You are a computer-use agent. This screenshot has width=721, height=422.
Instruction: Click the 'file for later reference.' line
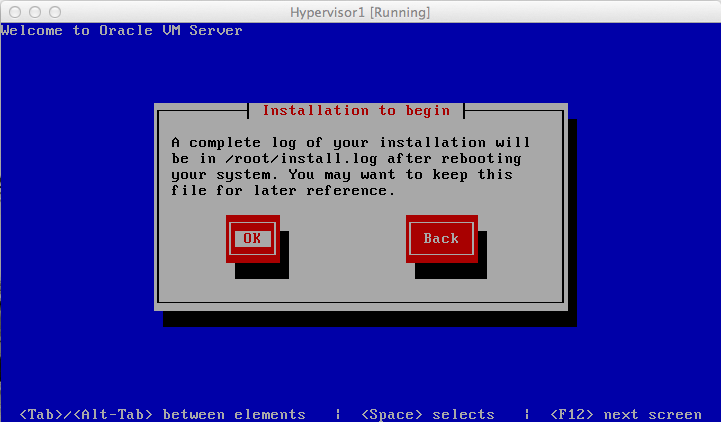[283, 190]
